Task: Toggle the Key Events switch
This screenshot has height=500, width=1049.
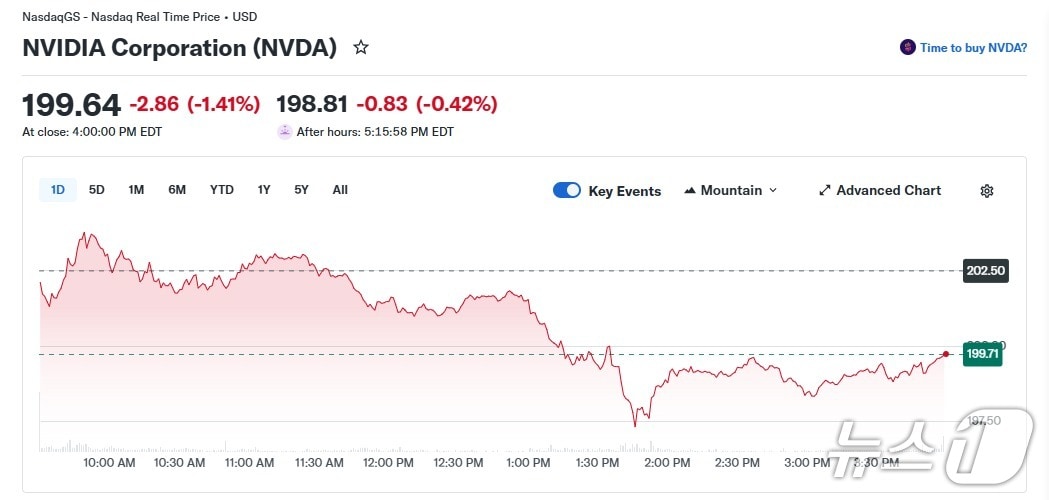Action: click(x=567, y=190)
